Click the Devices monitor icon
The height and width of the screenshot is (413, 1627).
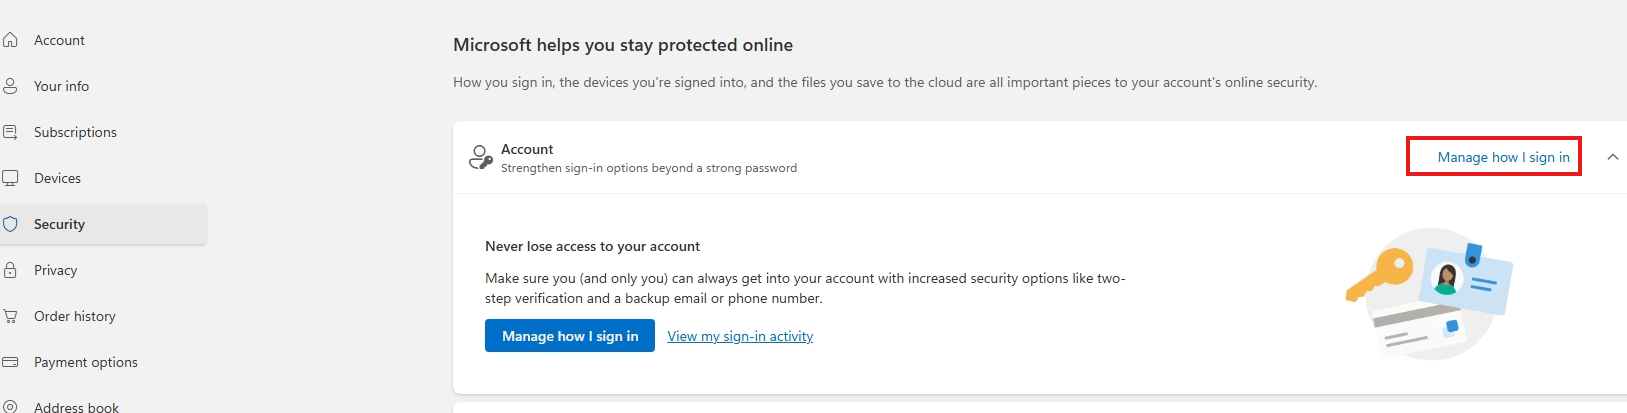point(10,178)
